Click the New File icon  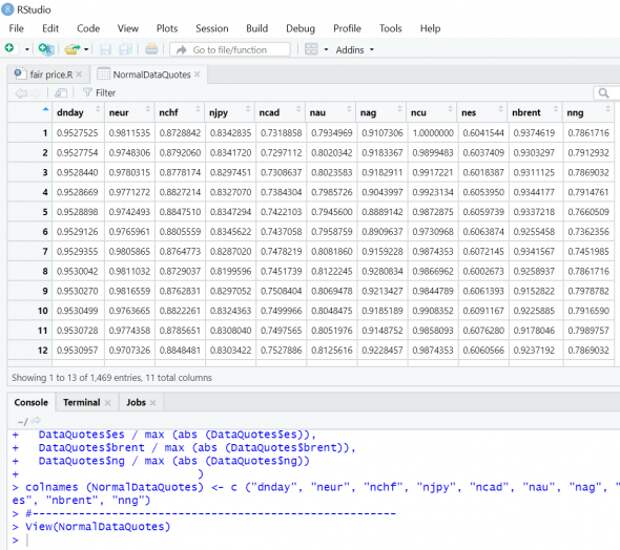pyautogui.click(x=9, y=49)
